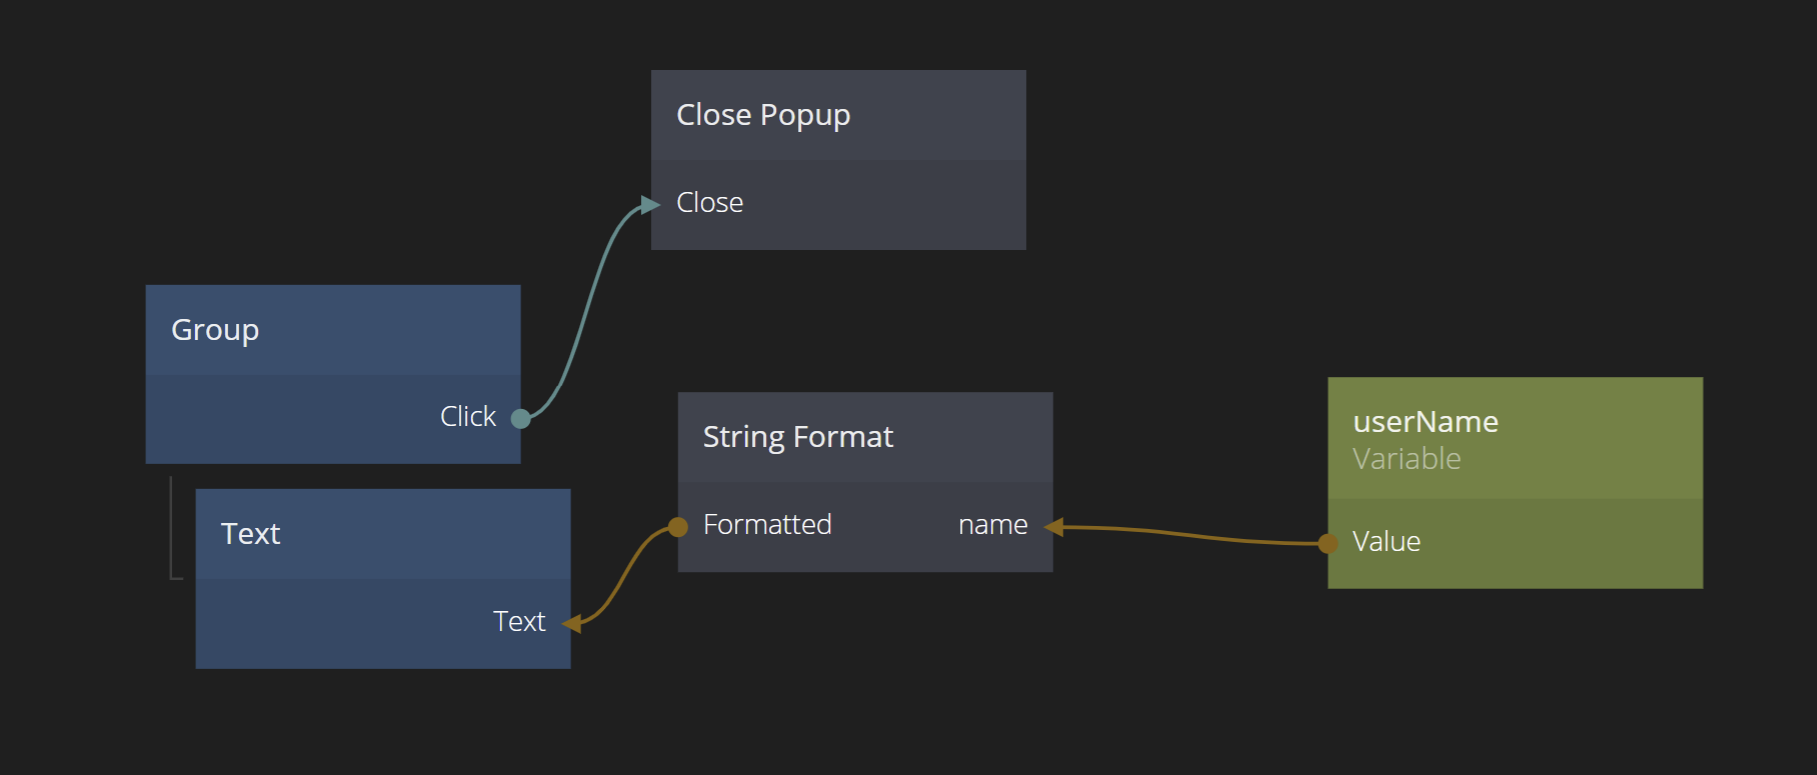Screen dimensions: 1817x775
Task: Click the Value output port dot on userName
Action: tap(1328, 543)
